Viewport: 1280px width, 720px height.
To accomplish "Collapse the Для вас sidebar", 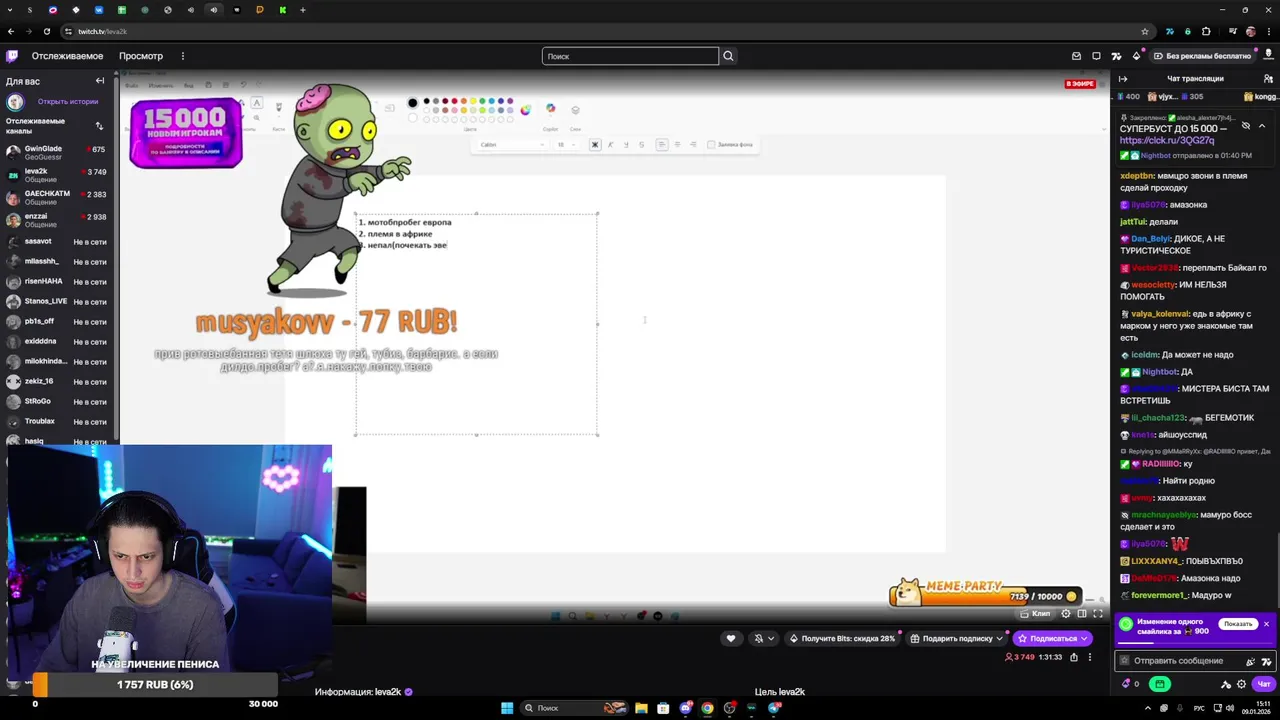I will click(x=100, y=81).
